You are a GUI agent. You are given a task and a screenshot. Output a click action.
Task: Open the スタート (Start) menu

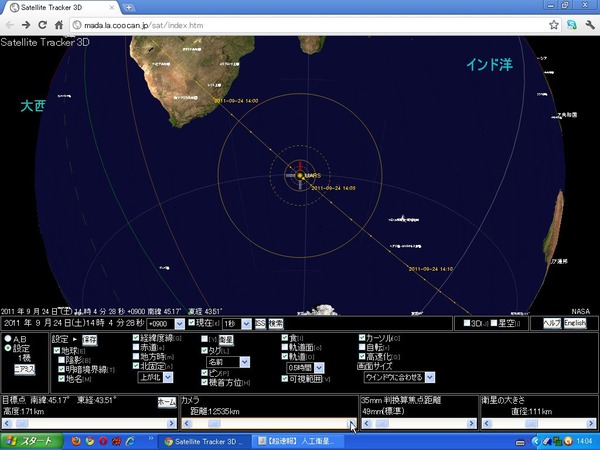(31, 441)
